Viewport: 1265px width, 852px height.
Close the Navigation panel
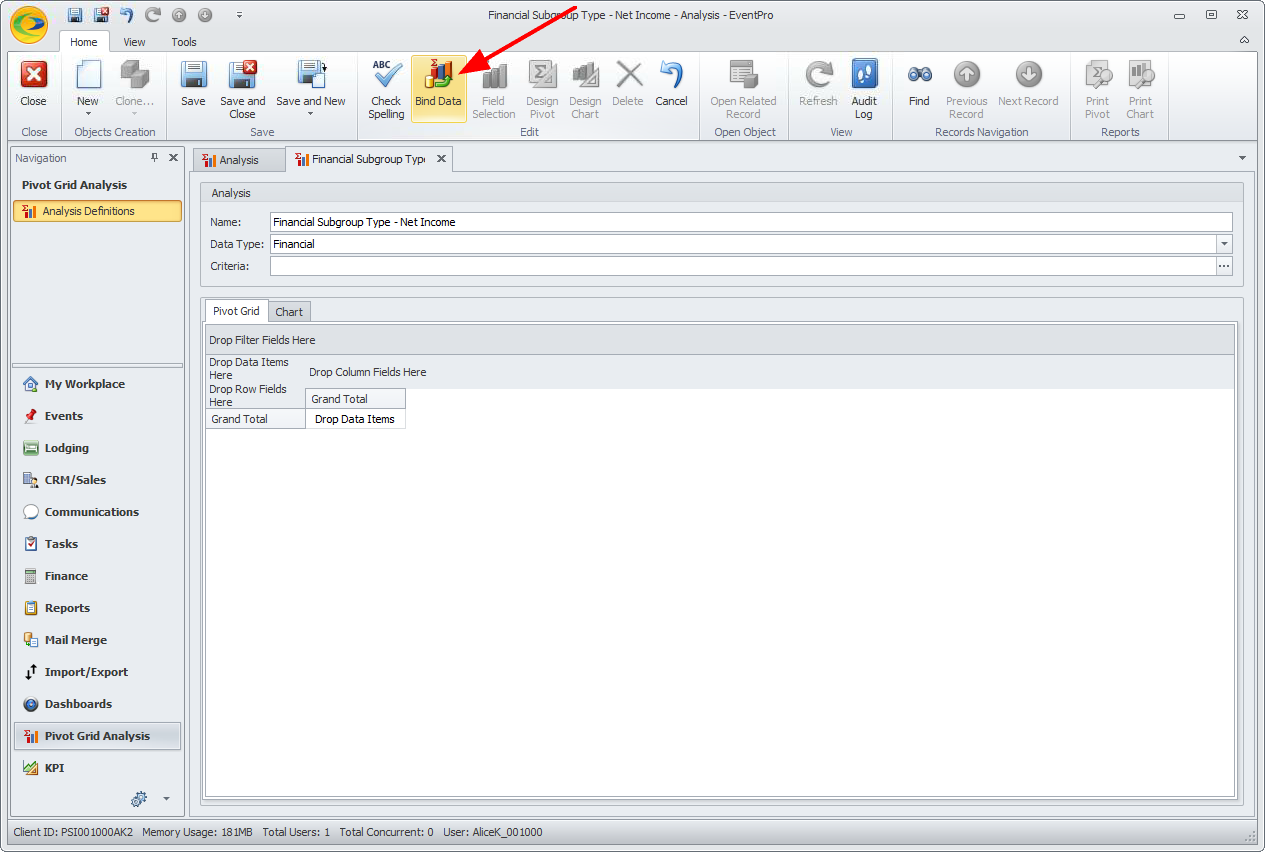173,158
